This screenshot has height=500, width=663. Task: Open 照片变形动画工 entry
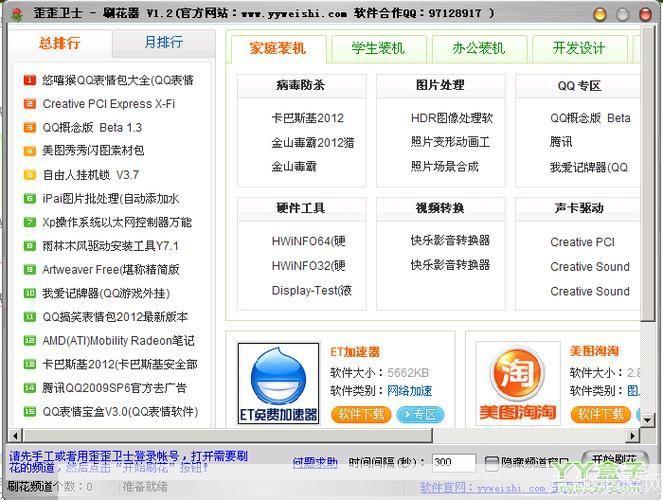pyautogui.click(x=450, y=142)
